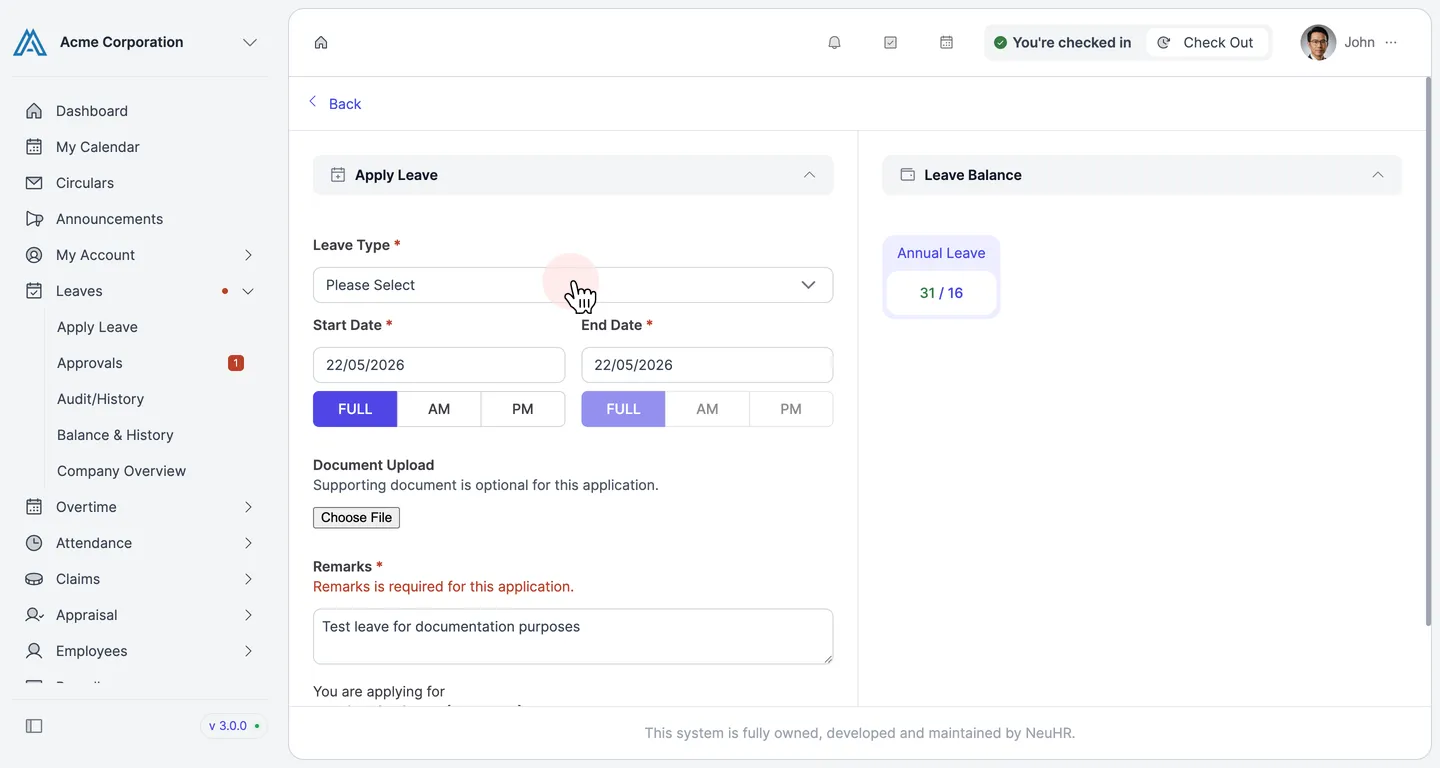This screenshot has height=768, width=1440.
Task: Toggle the sidebar collapse icon
Action: [34, 726]
